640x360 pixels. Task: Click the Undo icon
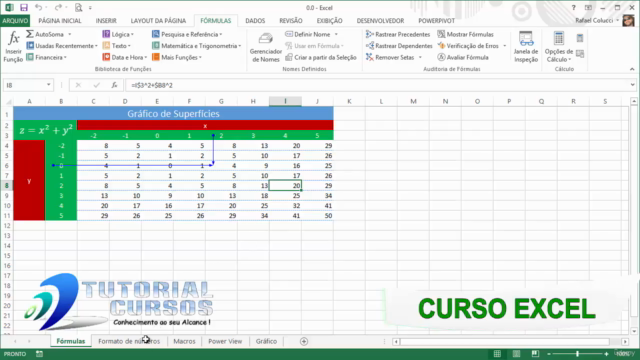pos(38,7)
